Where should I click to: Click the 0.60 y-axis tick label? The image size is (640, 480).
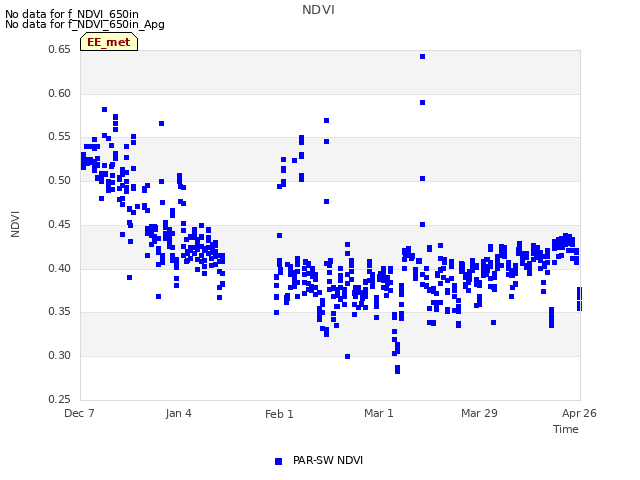tap(59, 93)
